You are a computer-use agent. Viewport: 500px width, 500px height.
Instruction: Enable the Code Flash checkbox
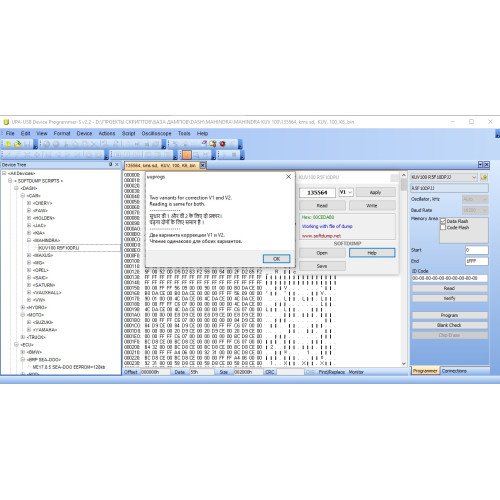click(443, 227)
